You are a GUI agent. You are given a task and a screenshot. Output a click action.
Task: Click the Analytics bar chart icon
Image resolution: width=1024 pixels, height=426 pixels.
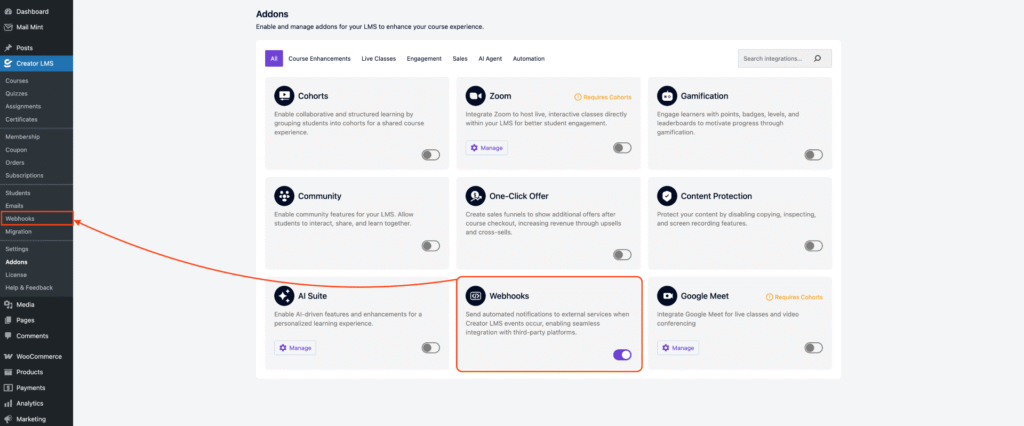8,403
